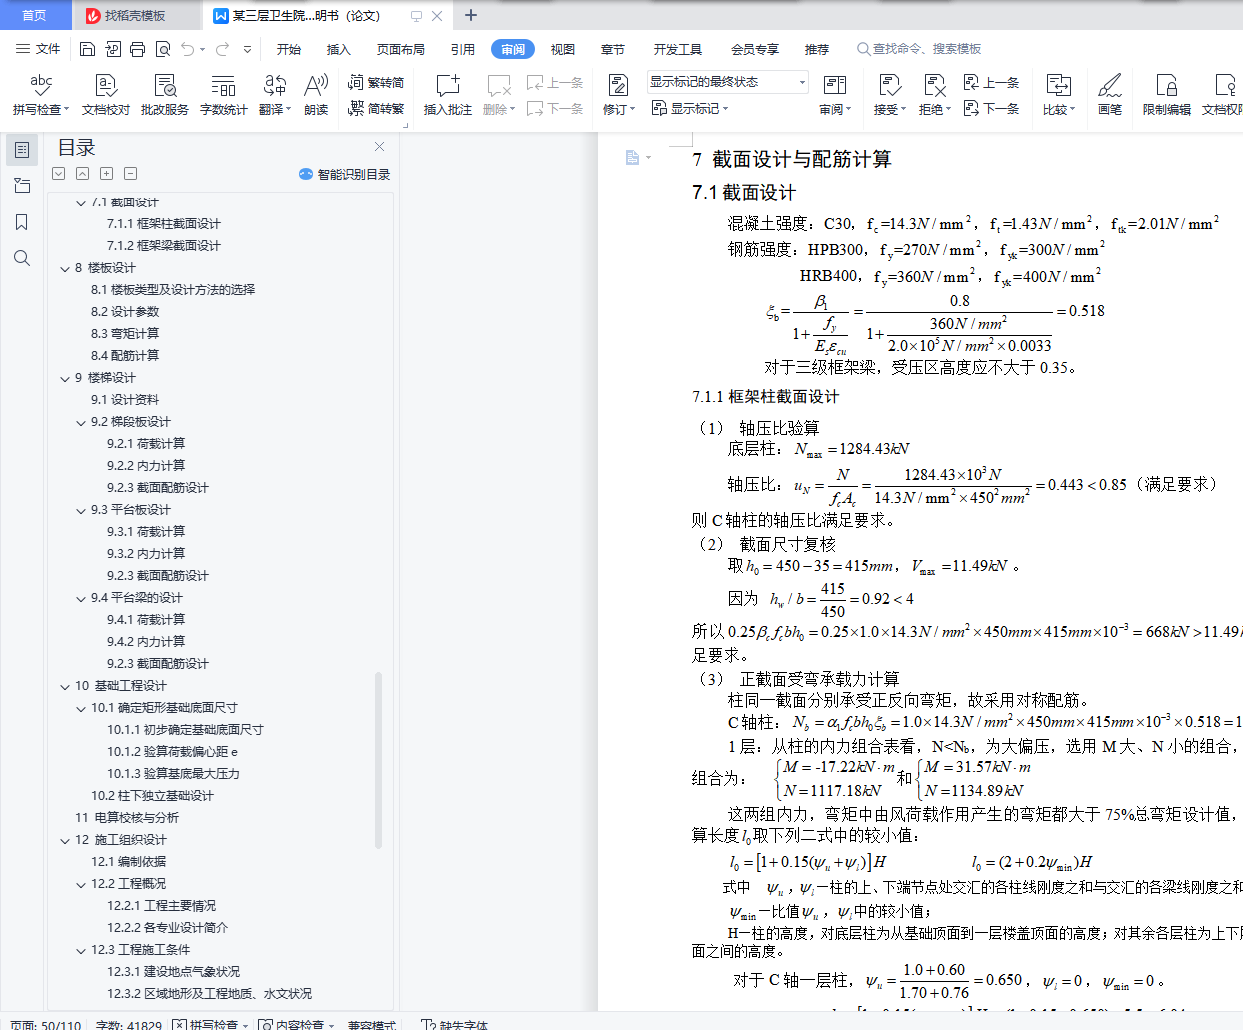
Task: Toggle 内容检查 in the status bar
Action: 296,1024
